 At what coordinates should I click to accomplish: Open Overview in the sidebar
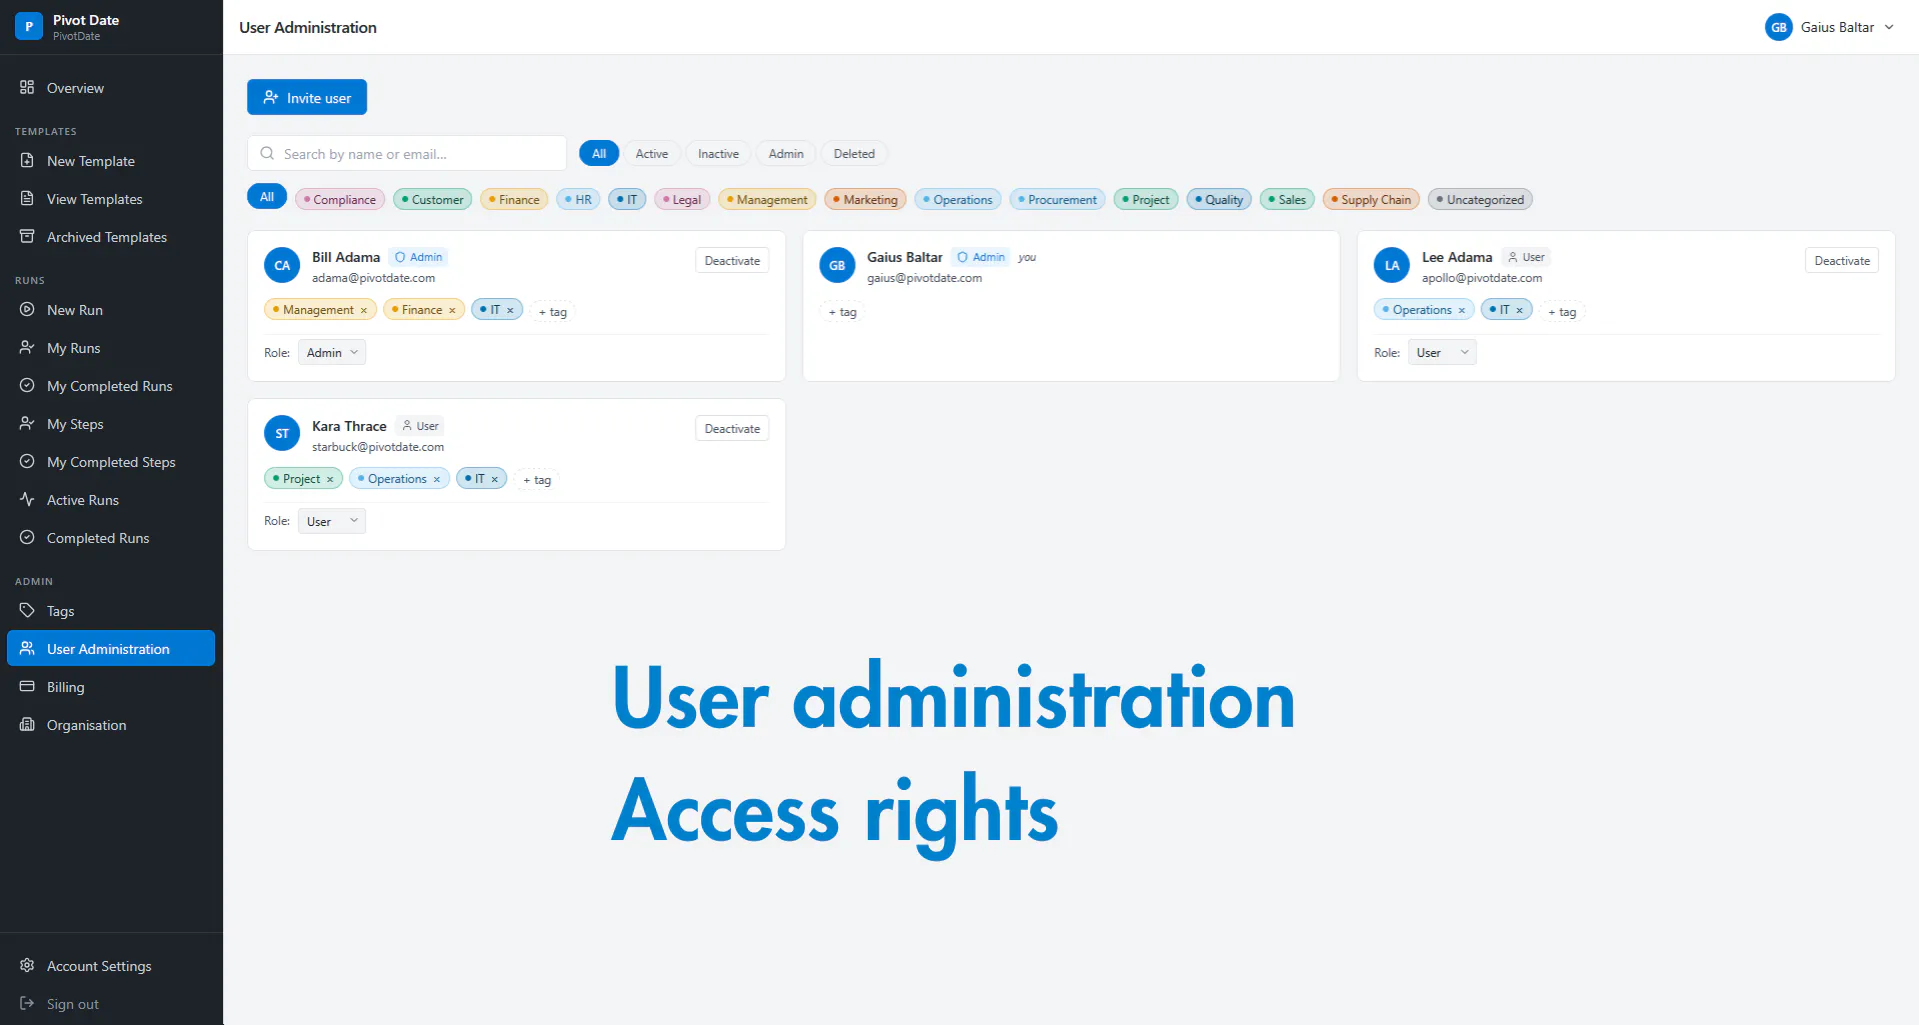tap(111, 87)
